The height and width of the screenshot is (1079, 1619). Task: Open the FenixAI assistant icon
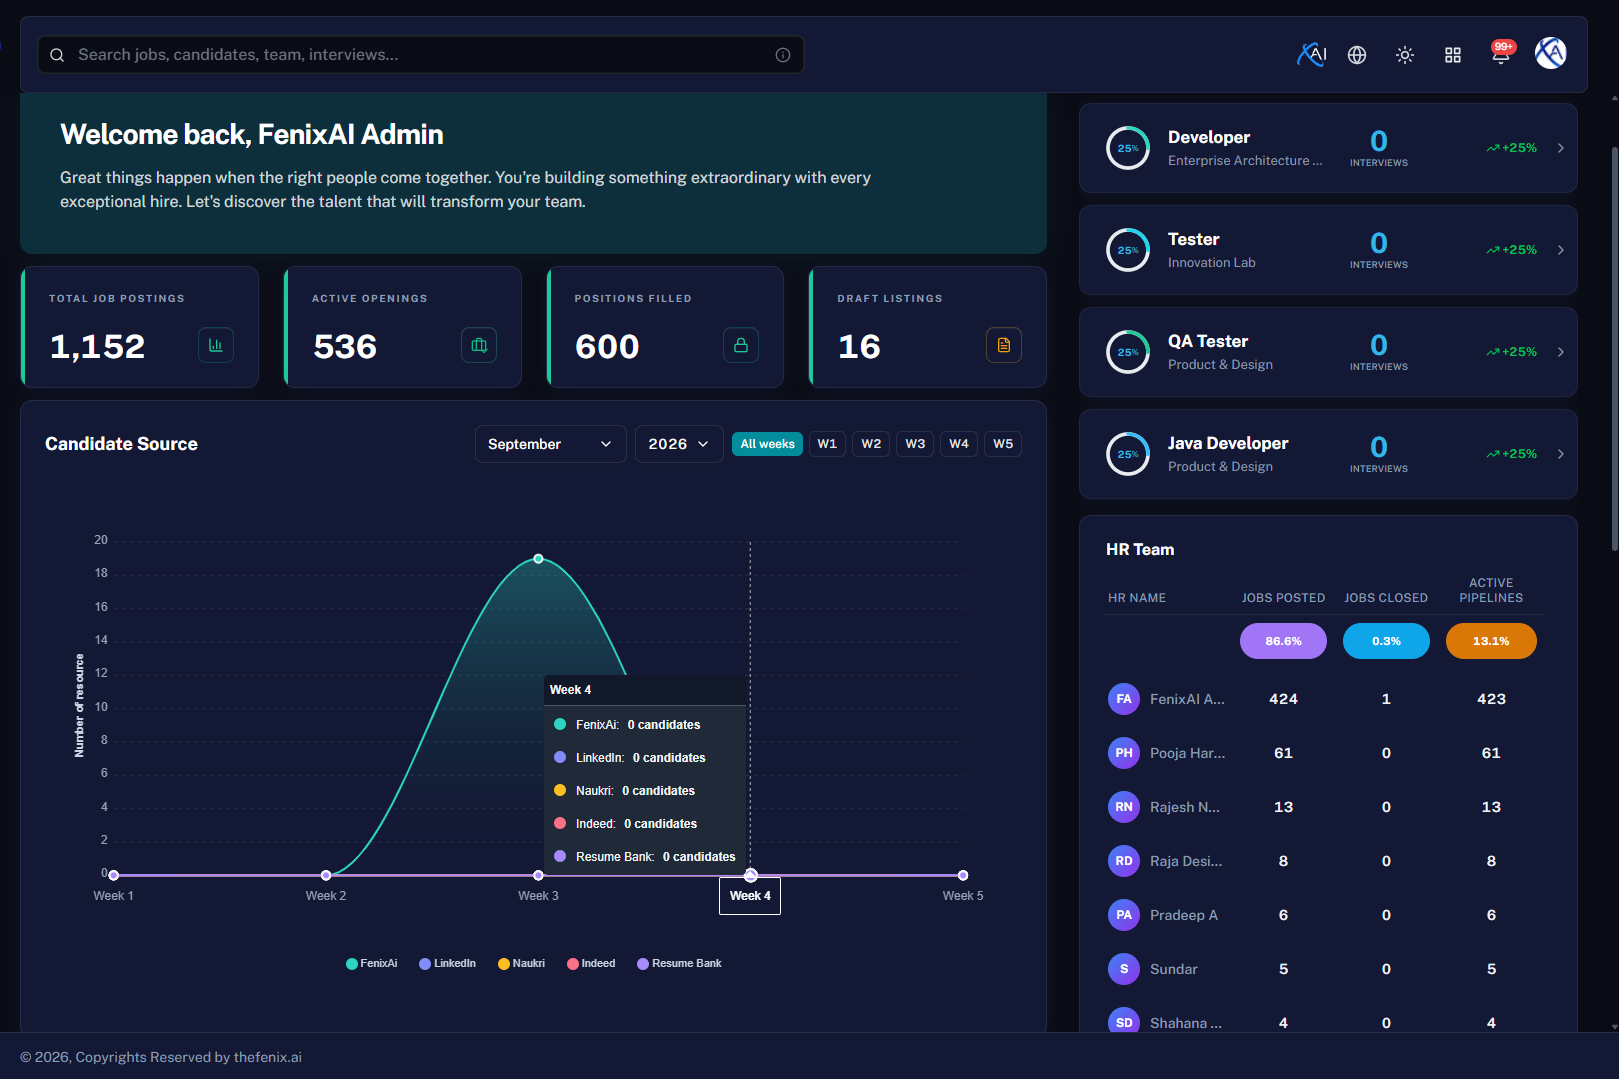coord(1311,55)
